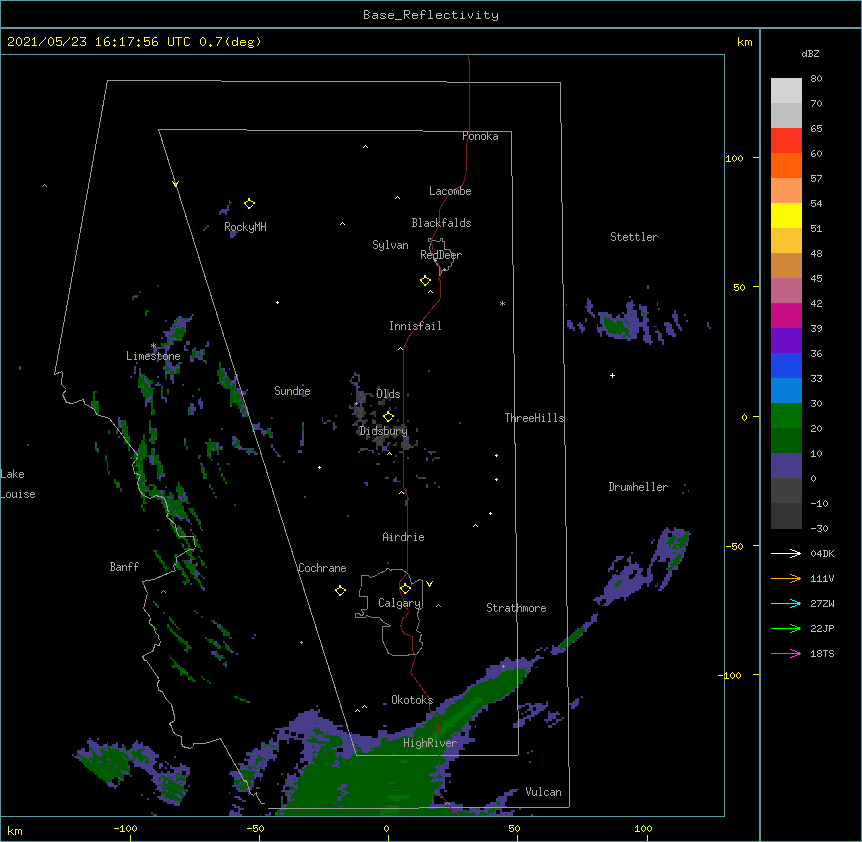Click the ThreeHills label
The height and width of the screenshot is (842, 862).
pyautogui.click(x=534, y=418)
